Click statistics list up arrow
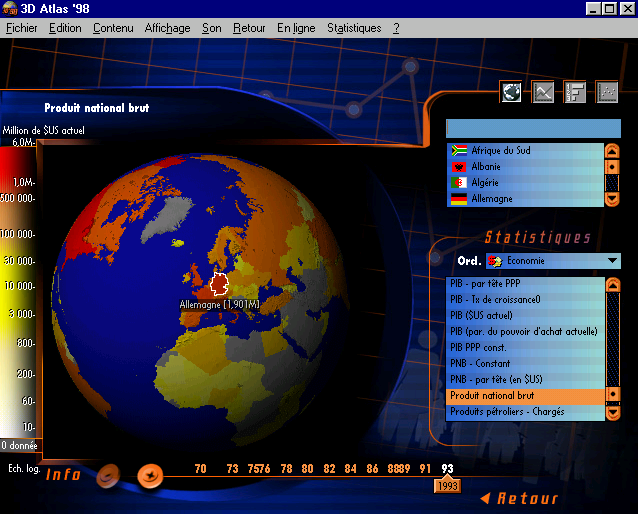The height and width of the screenshot is (514, 638). point(613,284)
